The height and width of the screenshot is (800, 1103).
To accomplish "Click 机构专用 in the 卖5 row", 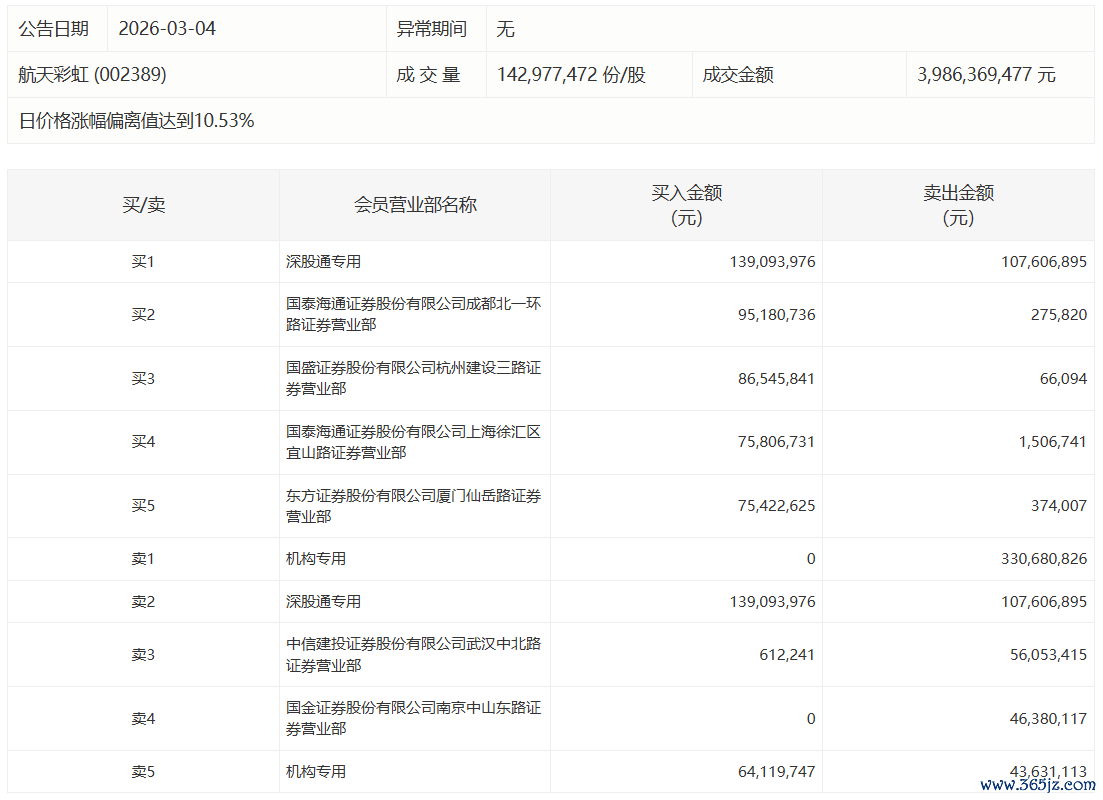I will 316,772.
